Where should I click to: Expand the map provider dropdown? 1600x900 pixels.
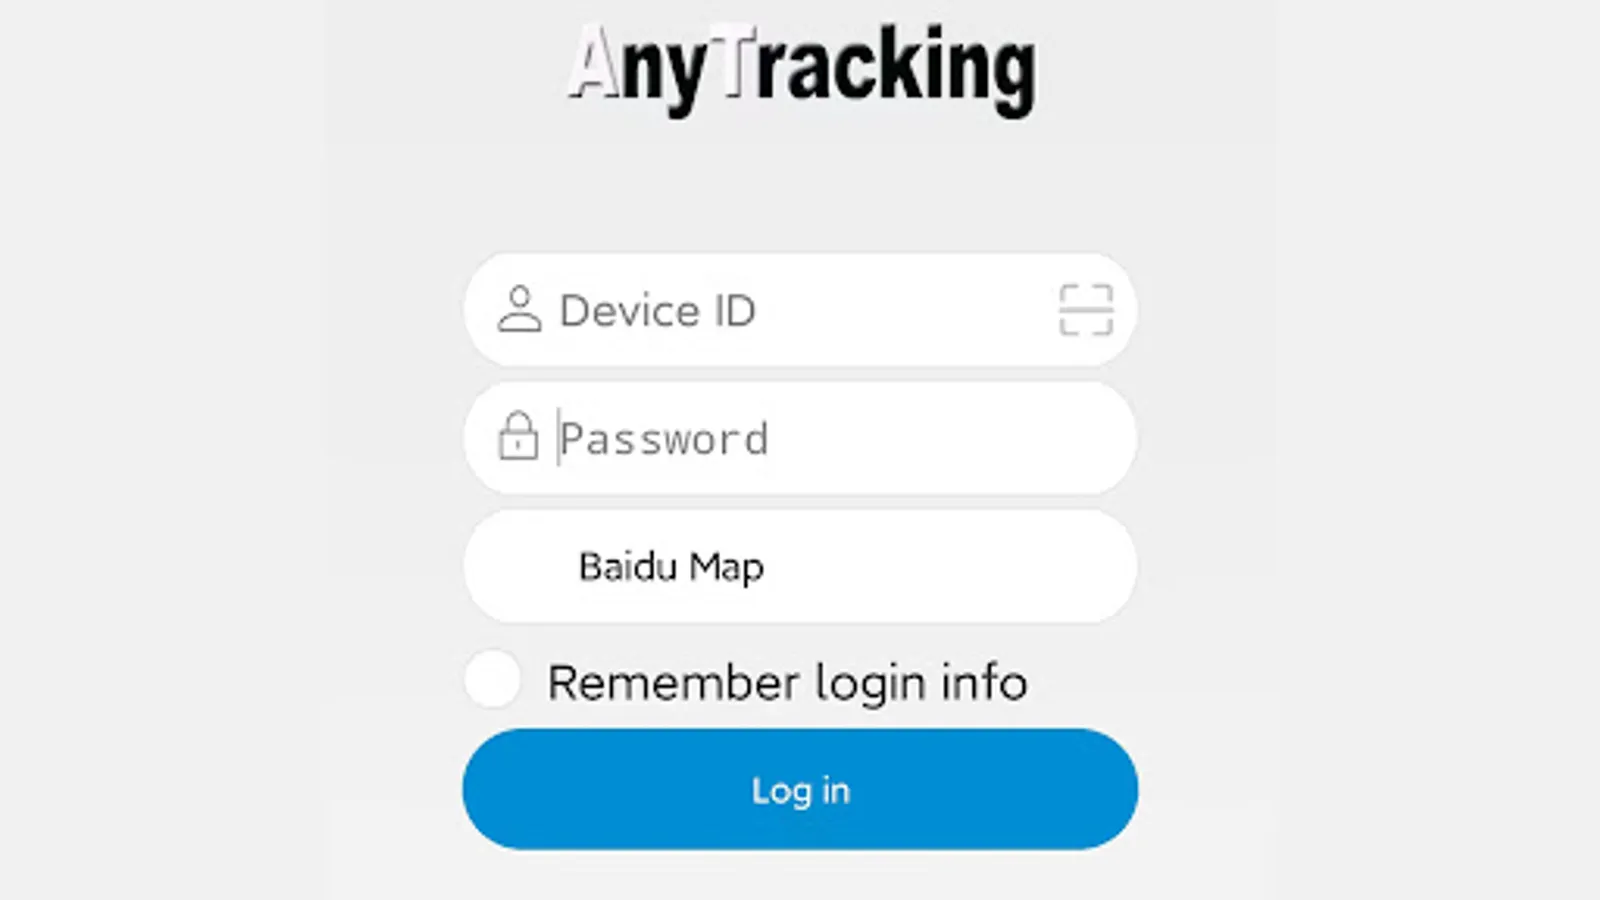click(x=800, y=566)
